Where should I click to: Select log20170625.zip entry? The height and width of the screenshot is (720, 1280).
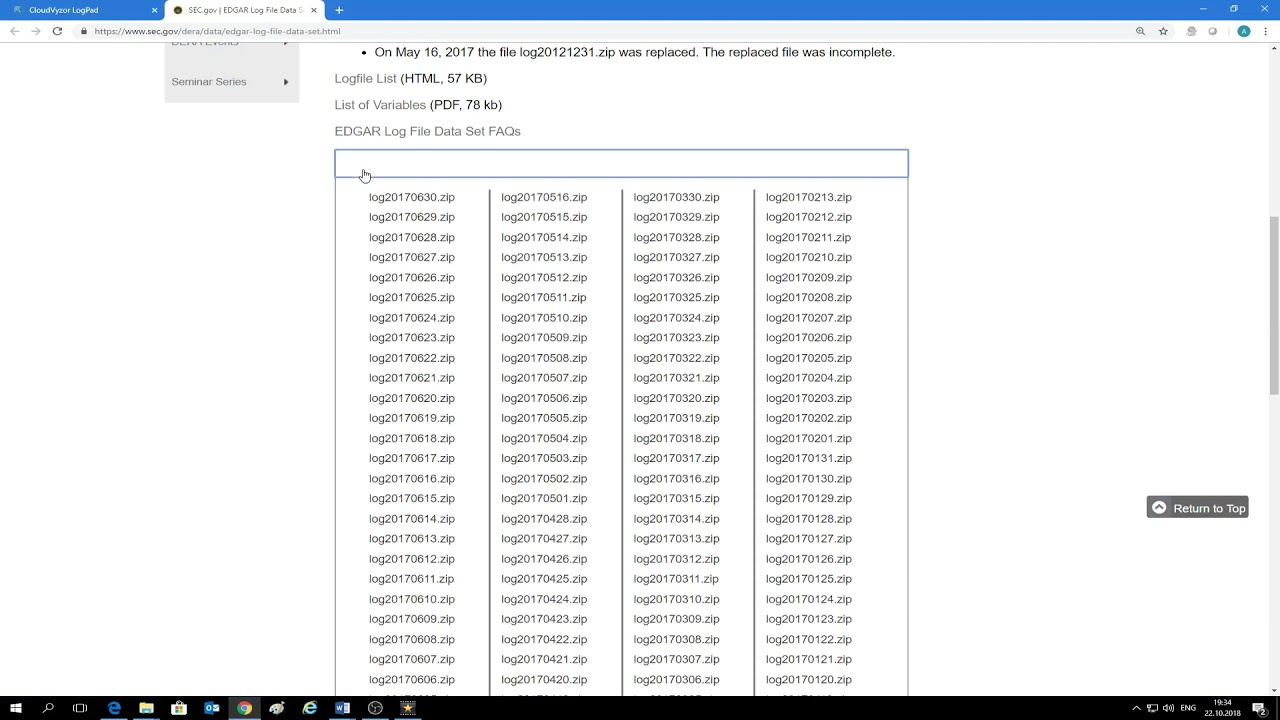[x=412, y=298]
